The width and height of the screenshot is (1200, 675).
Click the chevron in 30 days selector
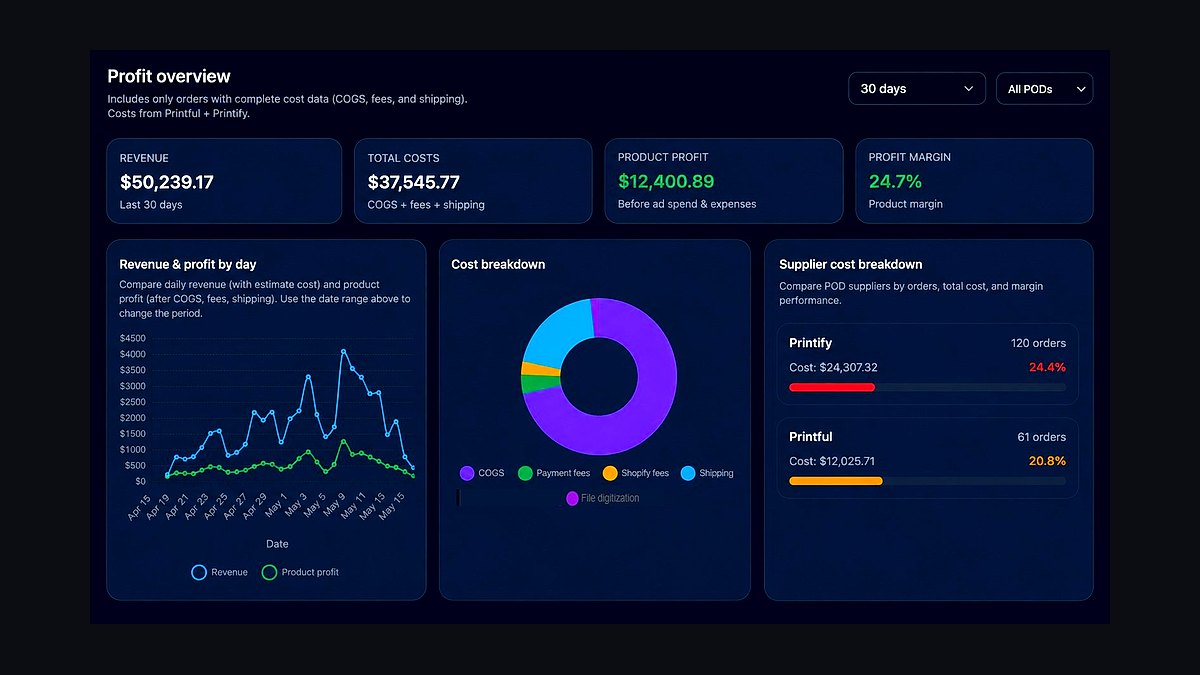pos(968,89)
